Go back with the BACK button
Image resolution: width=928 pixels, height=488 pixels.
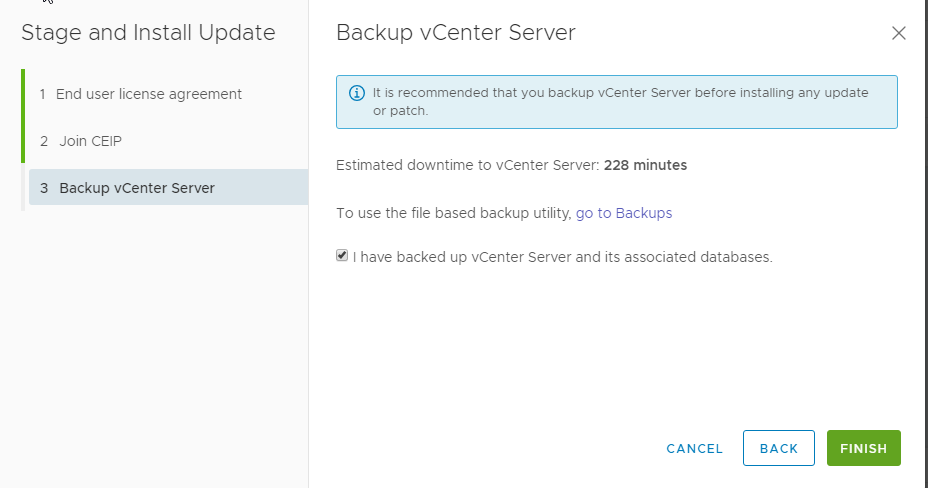779,448
